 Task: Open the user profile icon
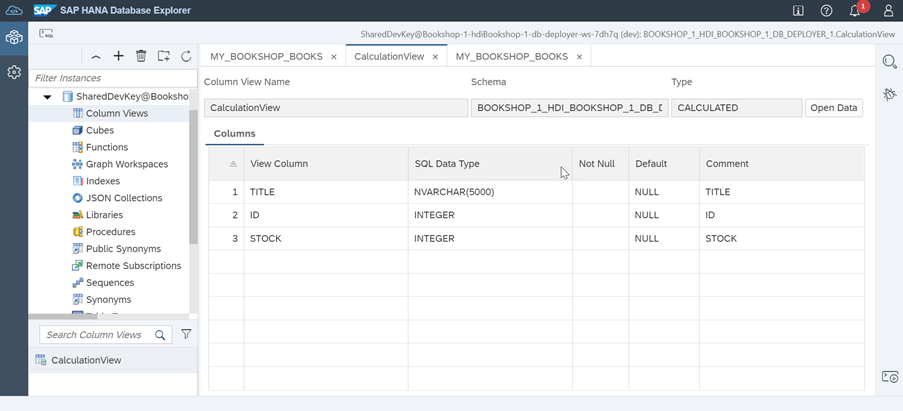[x=887, y=10]
